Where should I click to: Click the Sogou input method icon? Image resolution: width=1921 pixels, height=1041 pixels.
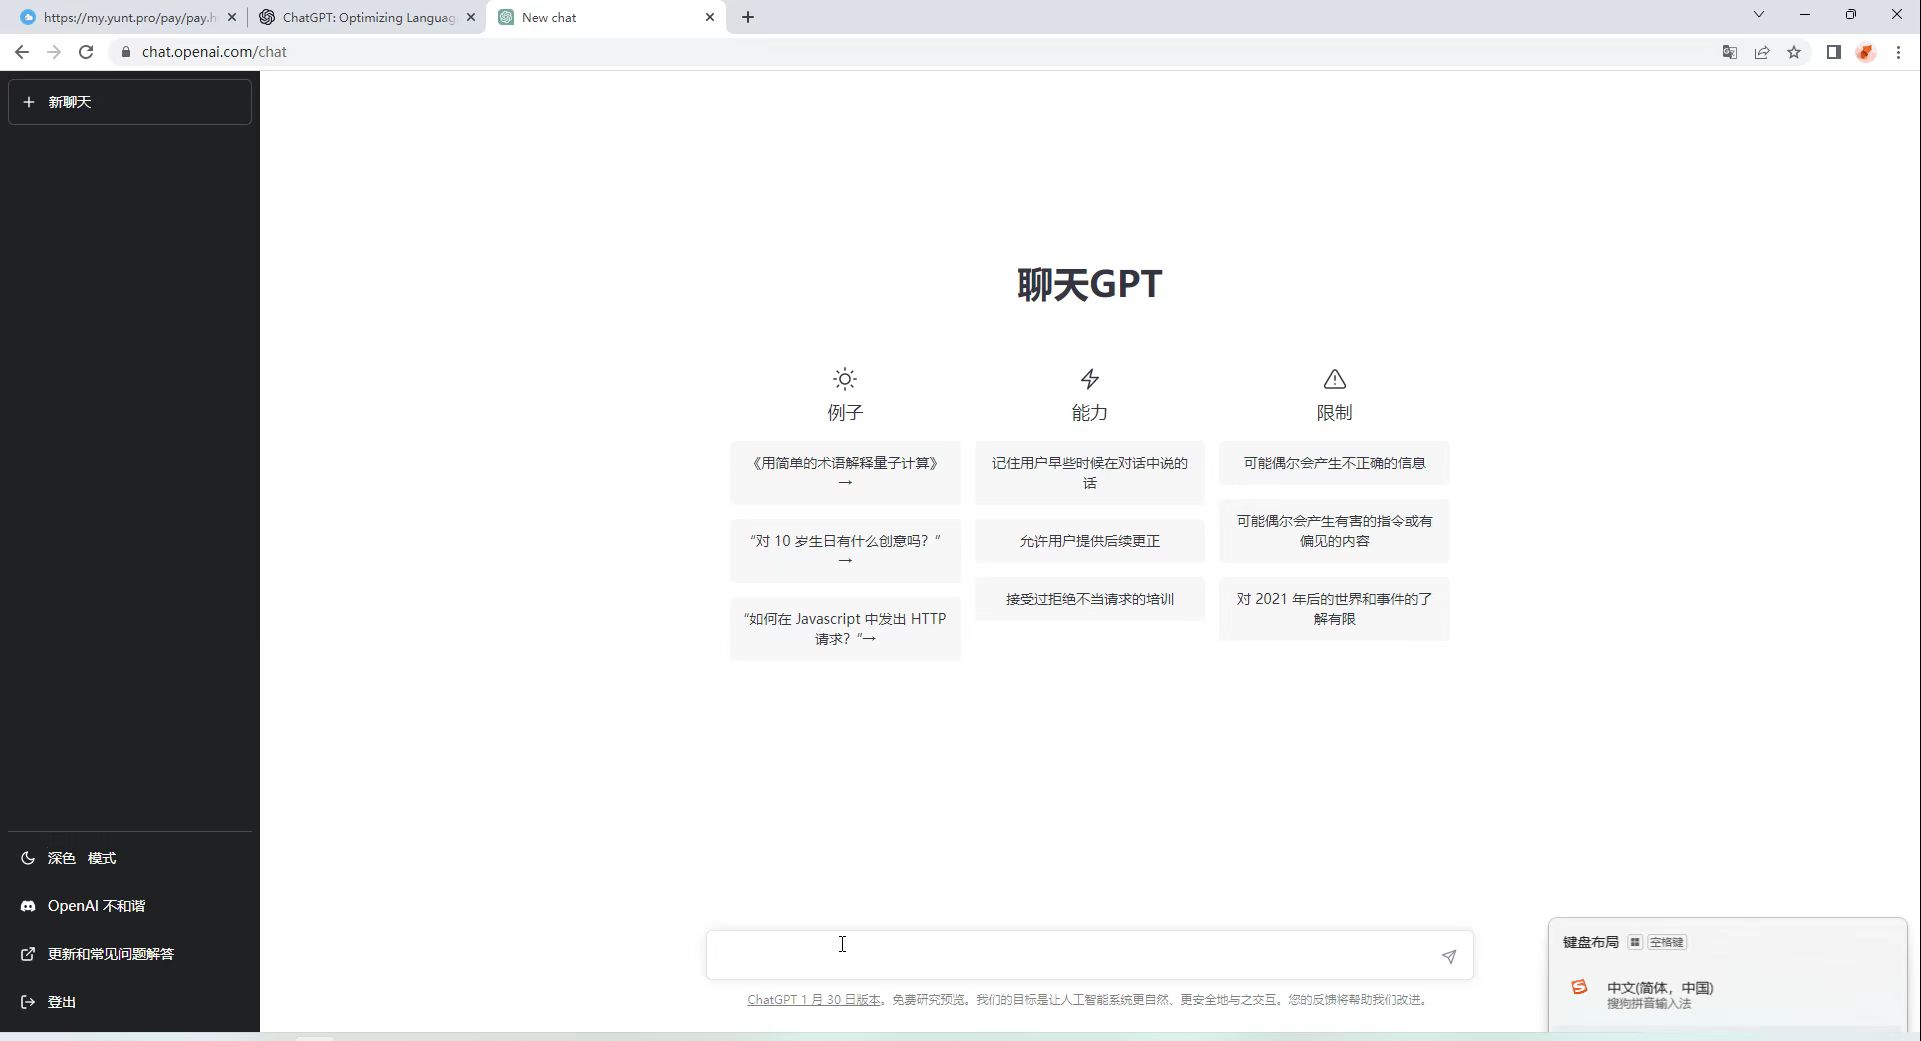point(1580,987)
